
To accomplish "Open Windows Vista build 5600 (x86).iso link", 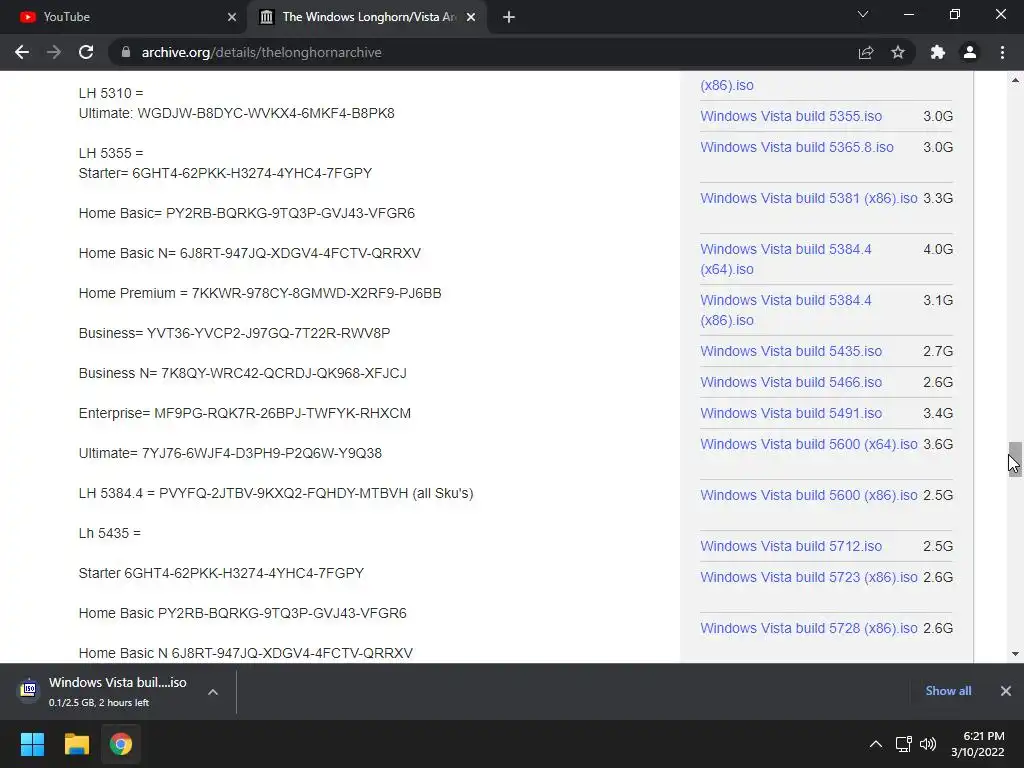I will (808, 495).
